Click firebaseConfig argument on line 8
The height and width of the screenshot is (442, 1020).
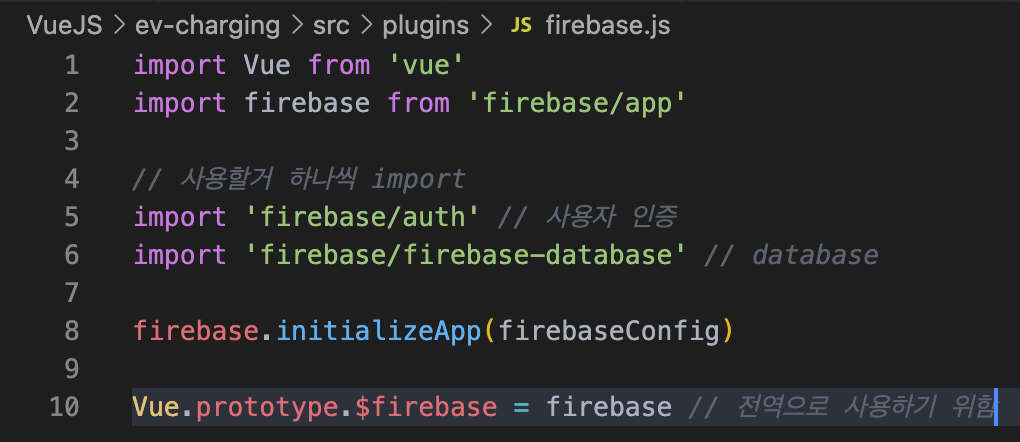[609, 331]
